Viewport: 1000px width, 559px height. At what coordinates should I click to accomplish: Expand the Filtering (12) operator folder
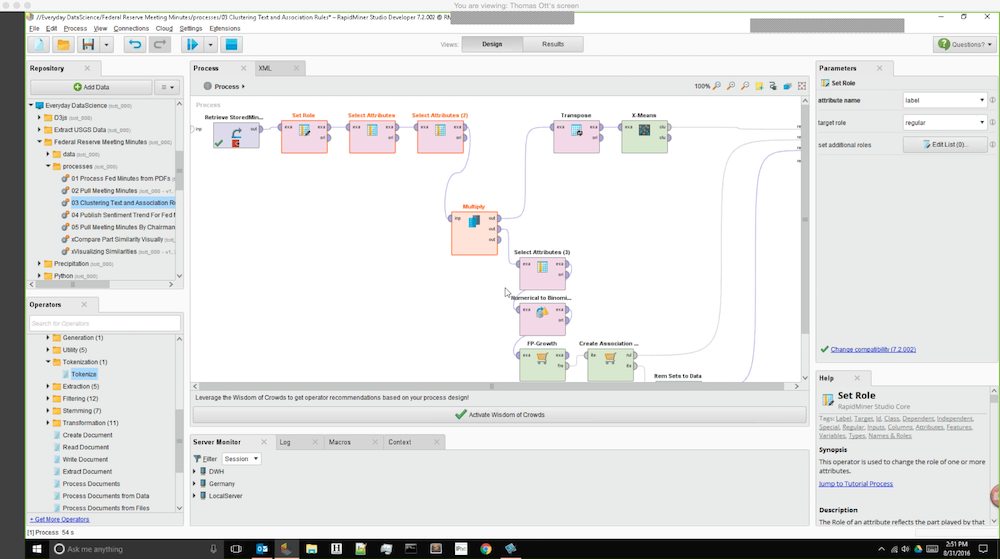coord(48,399)
